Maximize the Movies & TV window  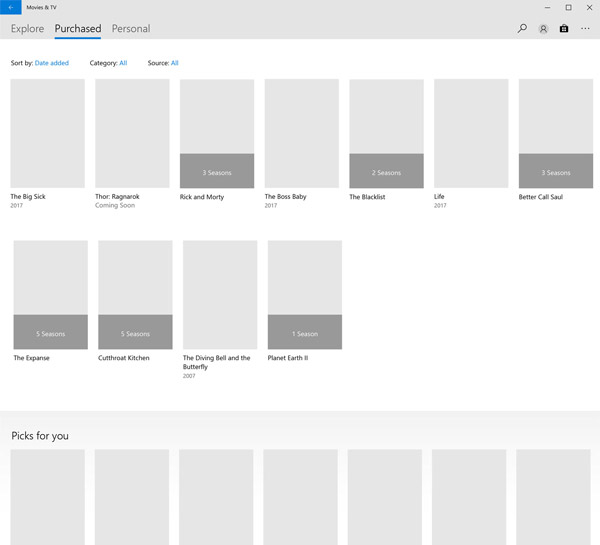pos(569,7)
